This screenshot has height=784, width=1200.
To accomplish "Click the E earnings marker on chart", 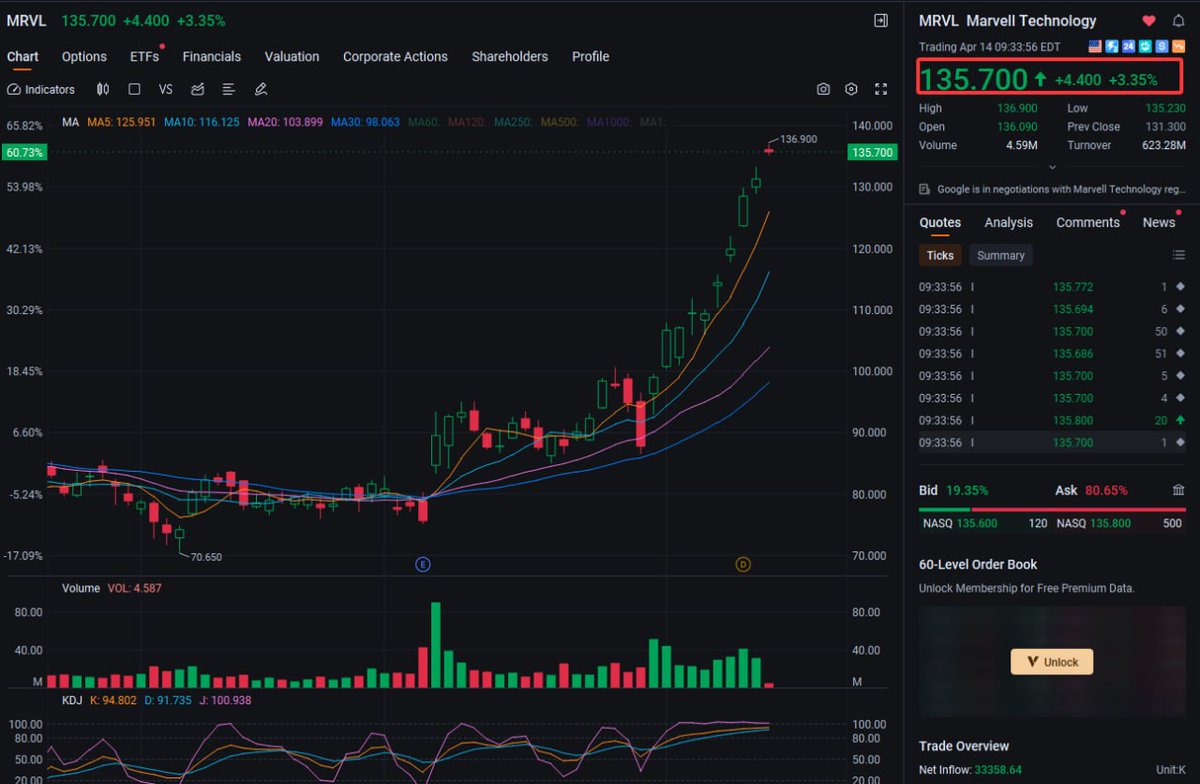I will pyautogui.click(x=423, y=565).
